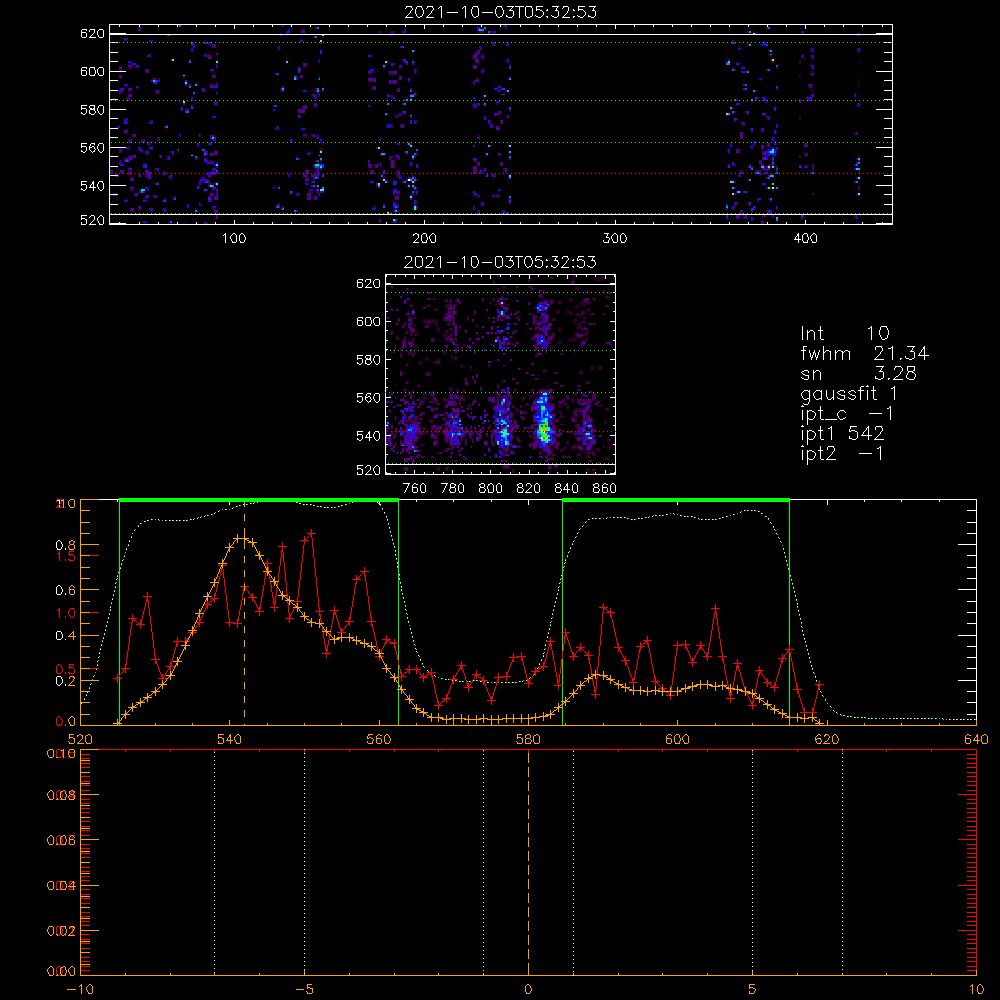Click the '580' y-axis label of top image
The image size is (1000, 1000).
(92, 109)
